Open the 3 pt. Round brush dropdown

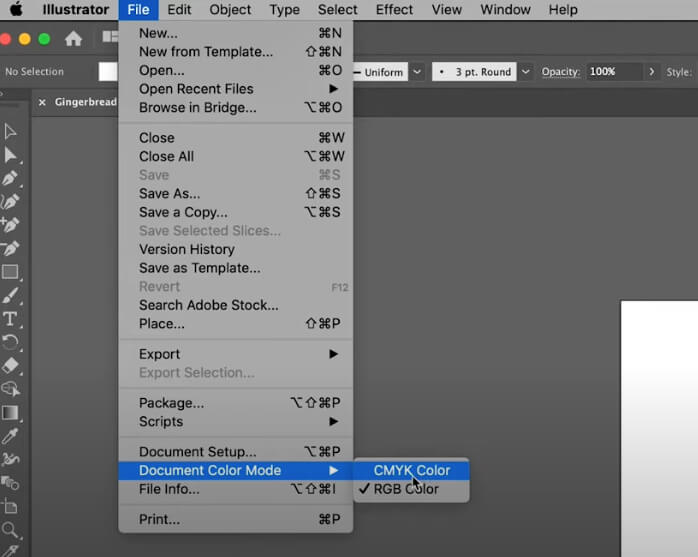tap(523, 72)
